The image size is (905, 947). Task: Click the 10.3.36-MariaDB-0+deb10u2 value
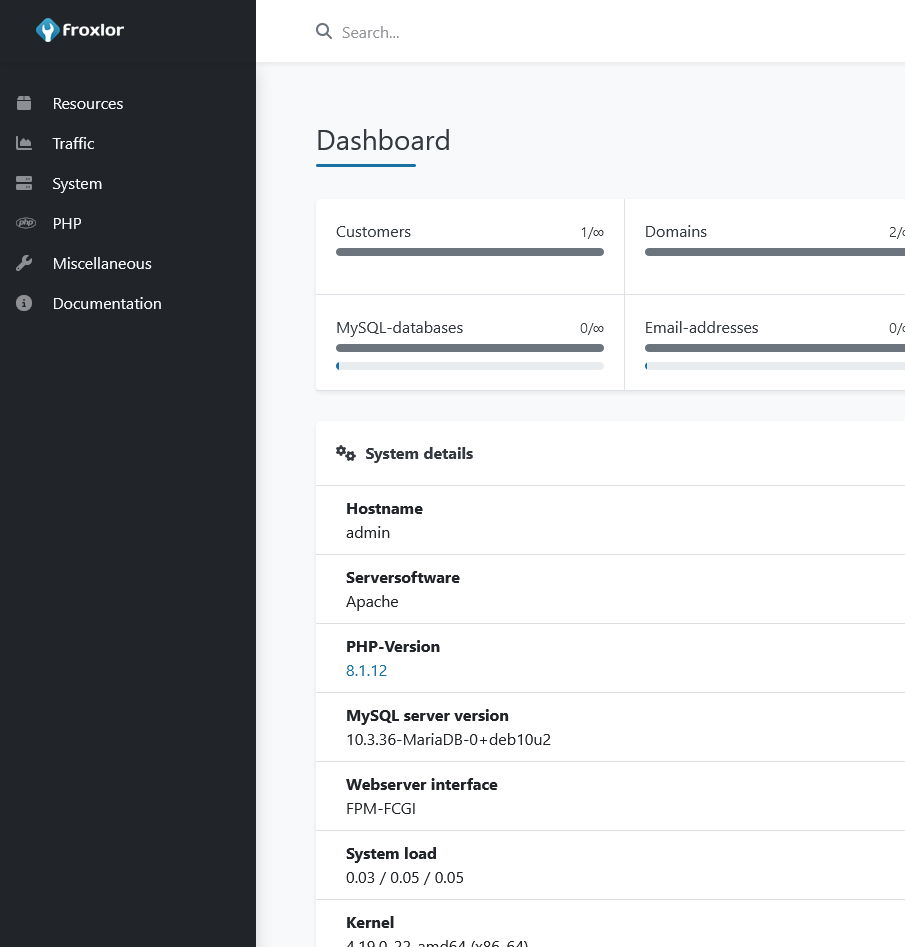click(448, 740)
